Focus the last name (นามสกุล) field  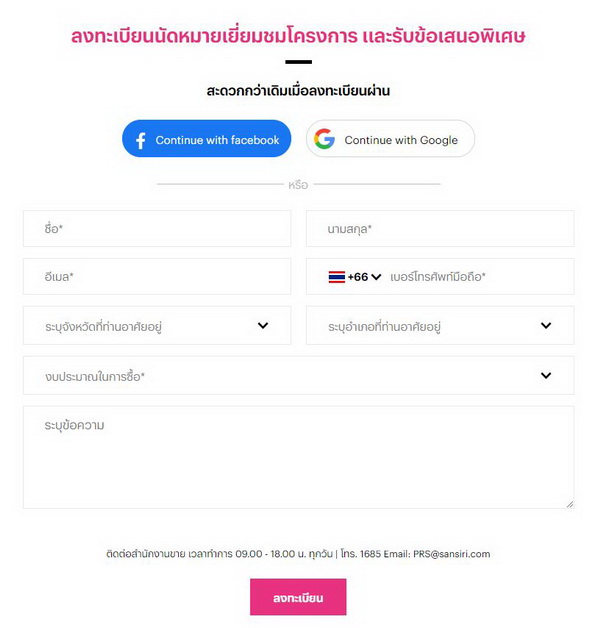point(440,229)
